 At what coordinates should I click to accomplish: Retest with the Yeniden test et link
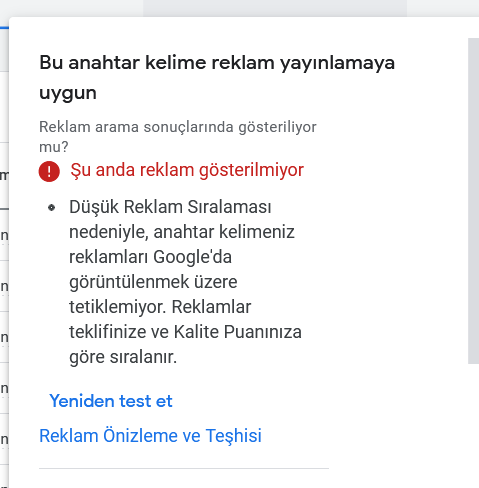[x=111, y=401]
